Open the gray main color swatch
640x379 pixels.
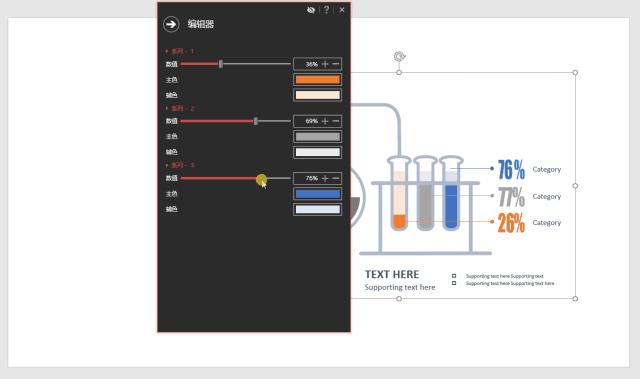click(318, 137)
